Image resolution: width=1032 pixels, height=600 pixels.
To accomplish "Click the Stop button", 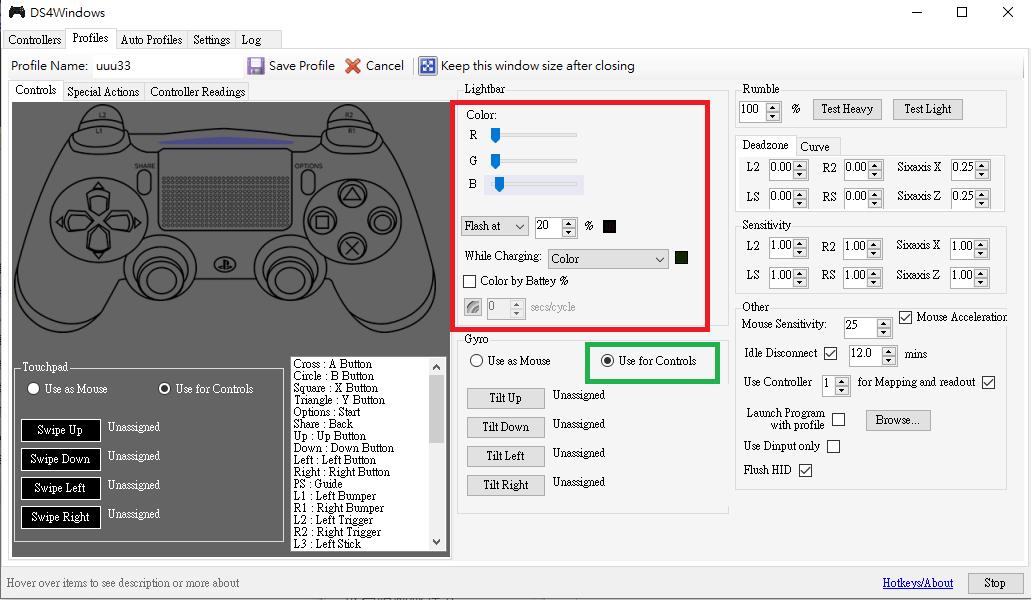I will tap(994, 583).
